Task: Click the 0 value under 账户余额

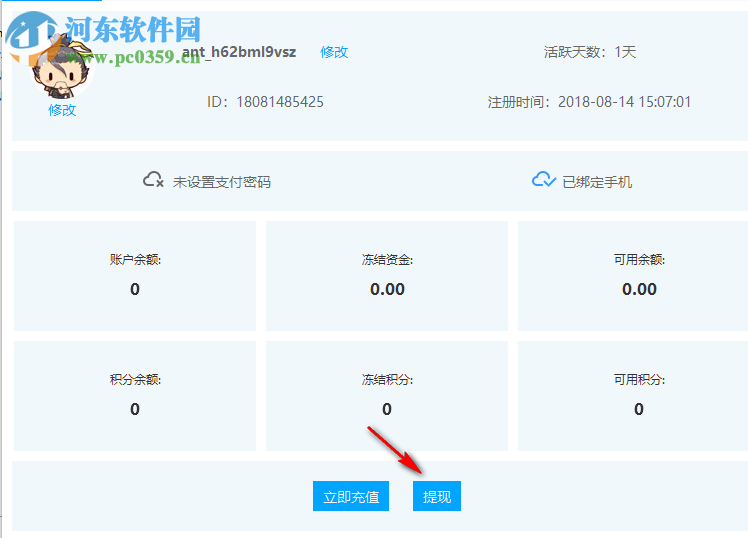Action: [x=135, y=289]
